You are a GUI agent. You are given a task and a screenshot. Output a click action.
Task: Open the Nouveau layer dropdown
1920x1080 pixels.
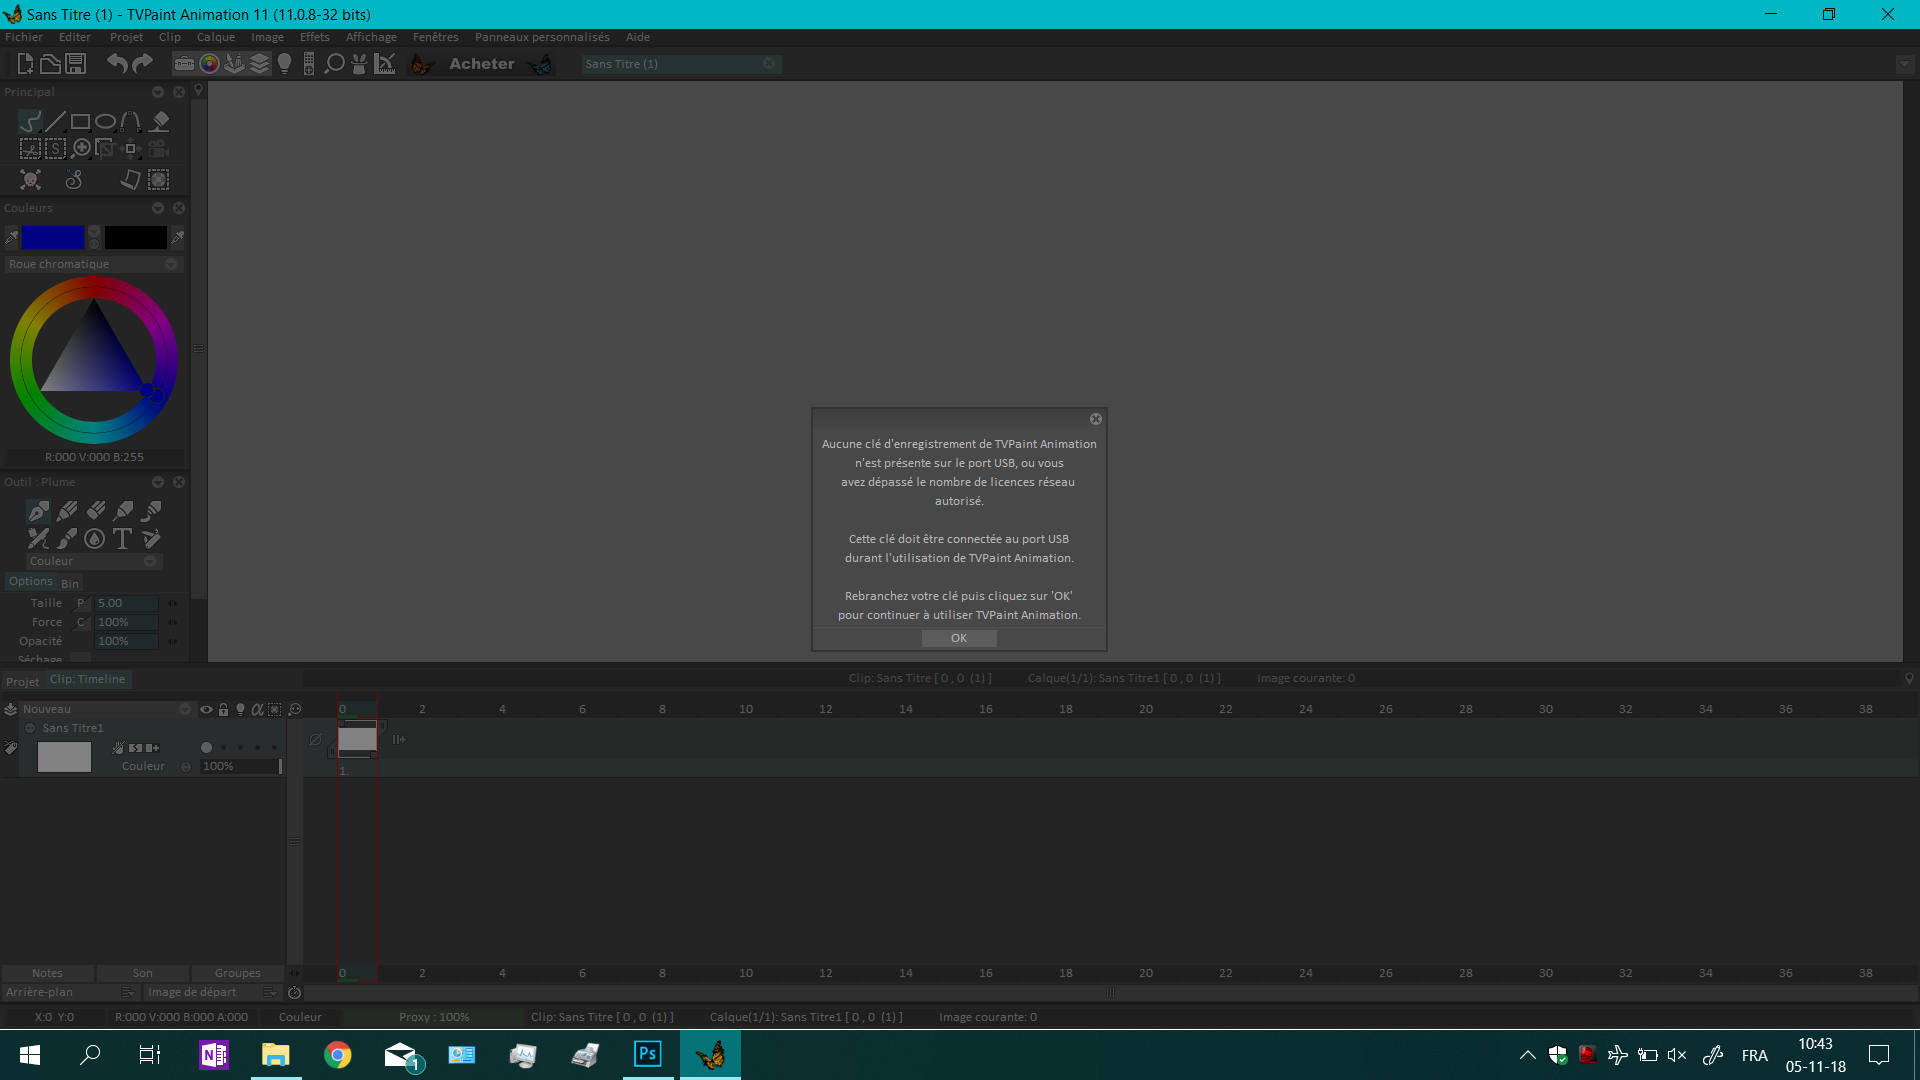tap(105, 709)
